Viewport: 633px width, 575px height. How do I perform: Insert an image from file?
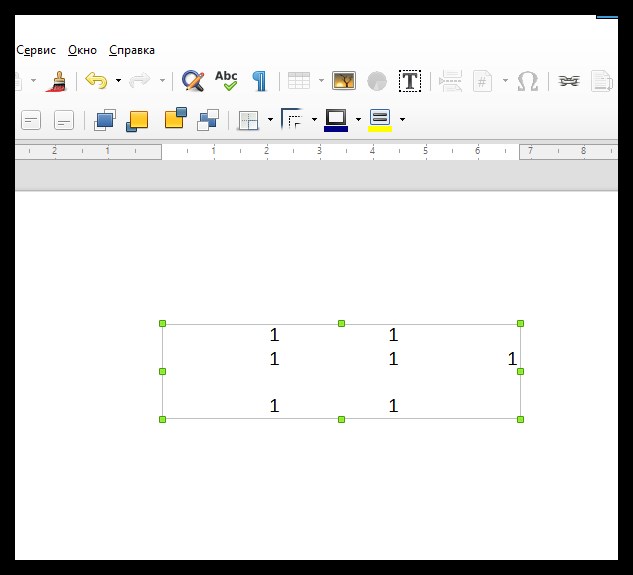[x=344, y=80]
